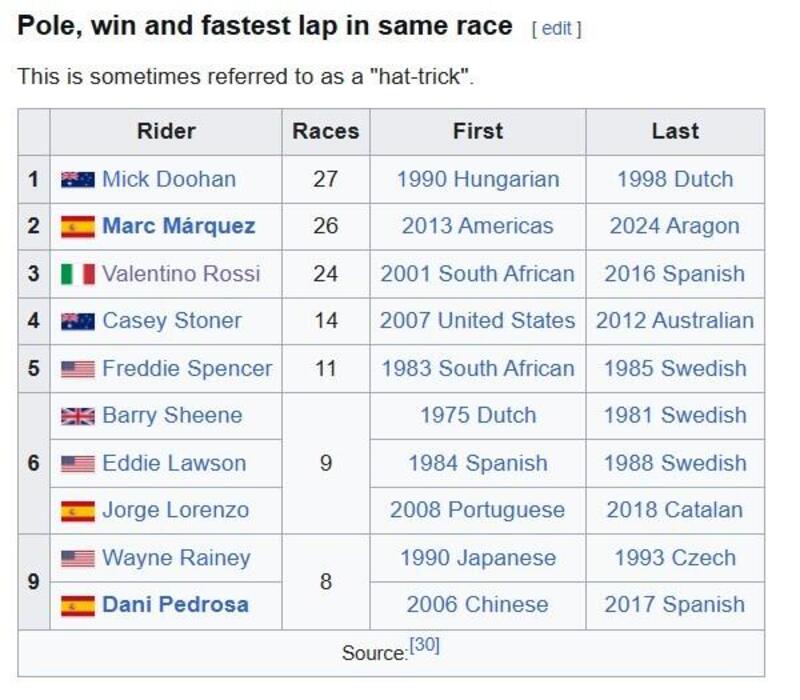Click the Races column header
Image resolution: width=800 pixels, height=700 pixels.
click(325, 132)
